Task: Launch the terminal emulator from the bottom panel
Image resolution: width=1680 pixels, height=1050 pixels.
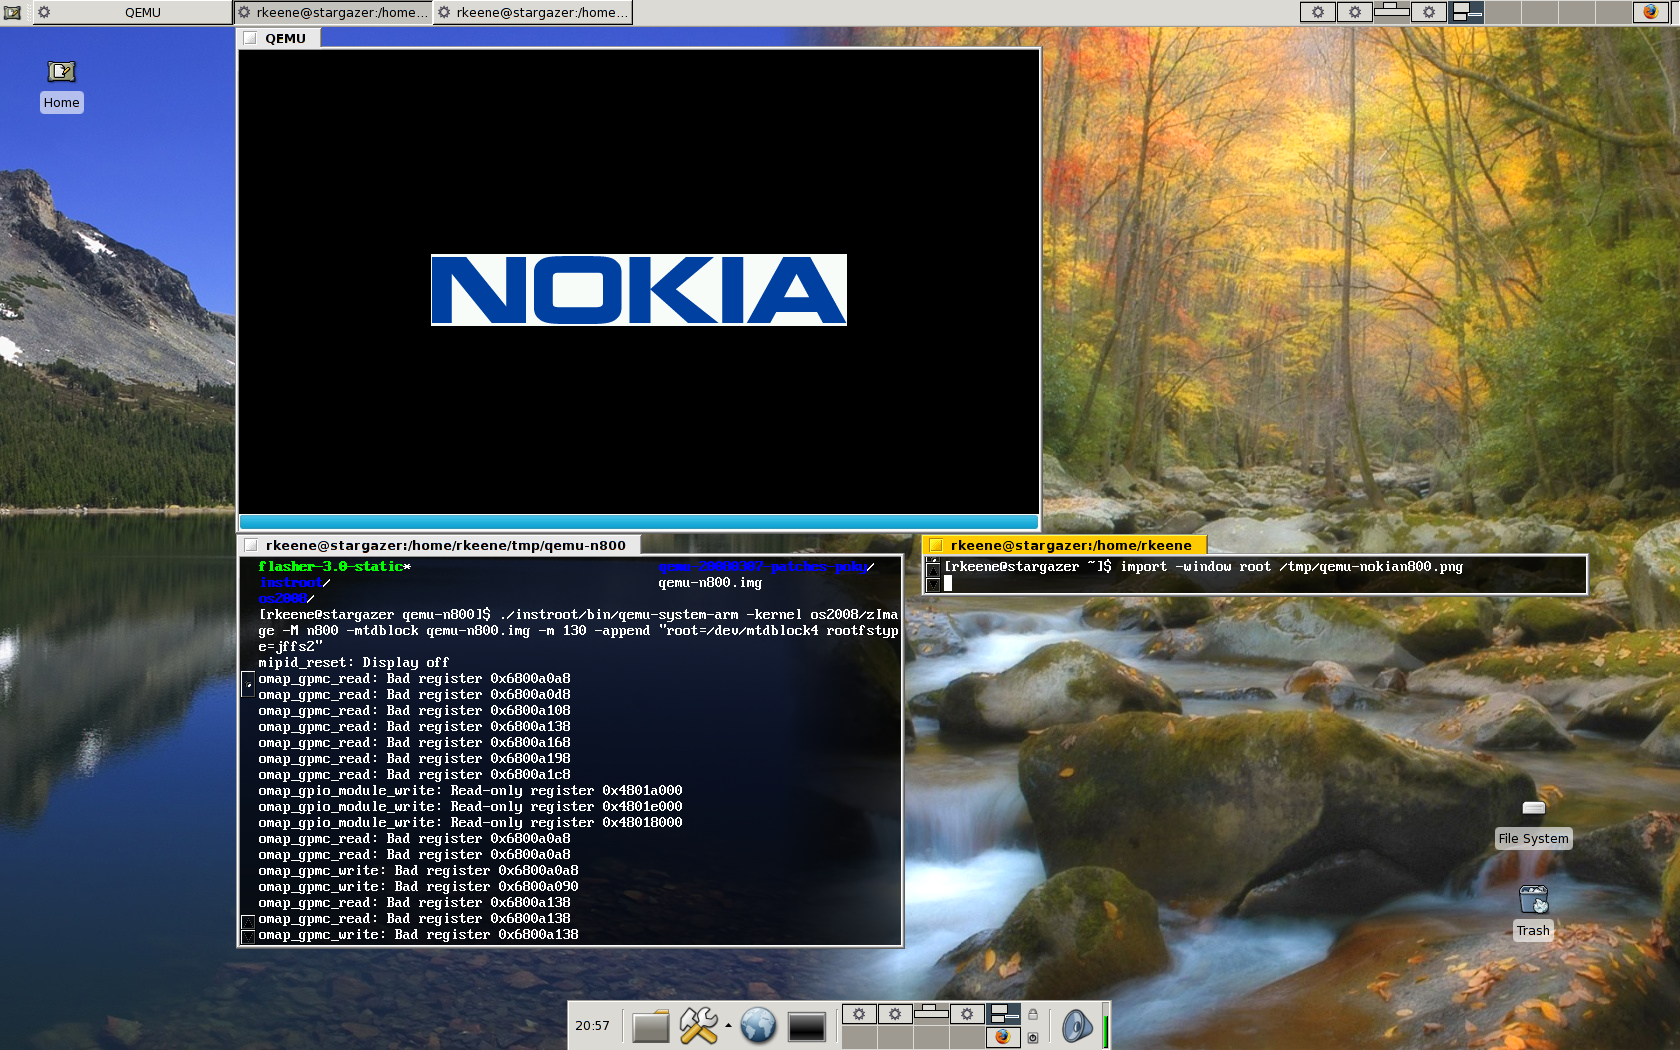Action: [x=806, y=1026]
